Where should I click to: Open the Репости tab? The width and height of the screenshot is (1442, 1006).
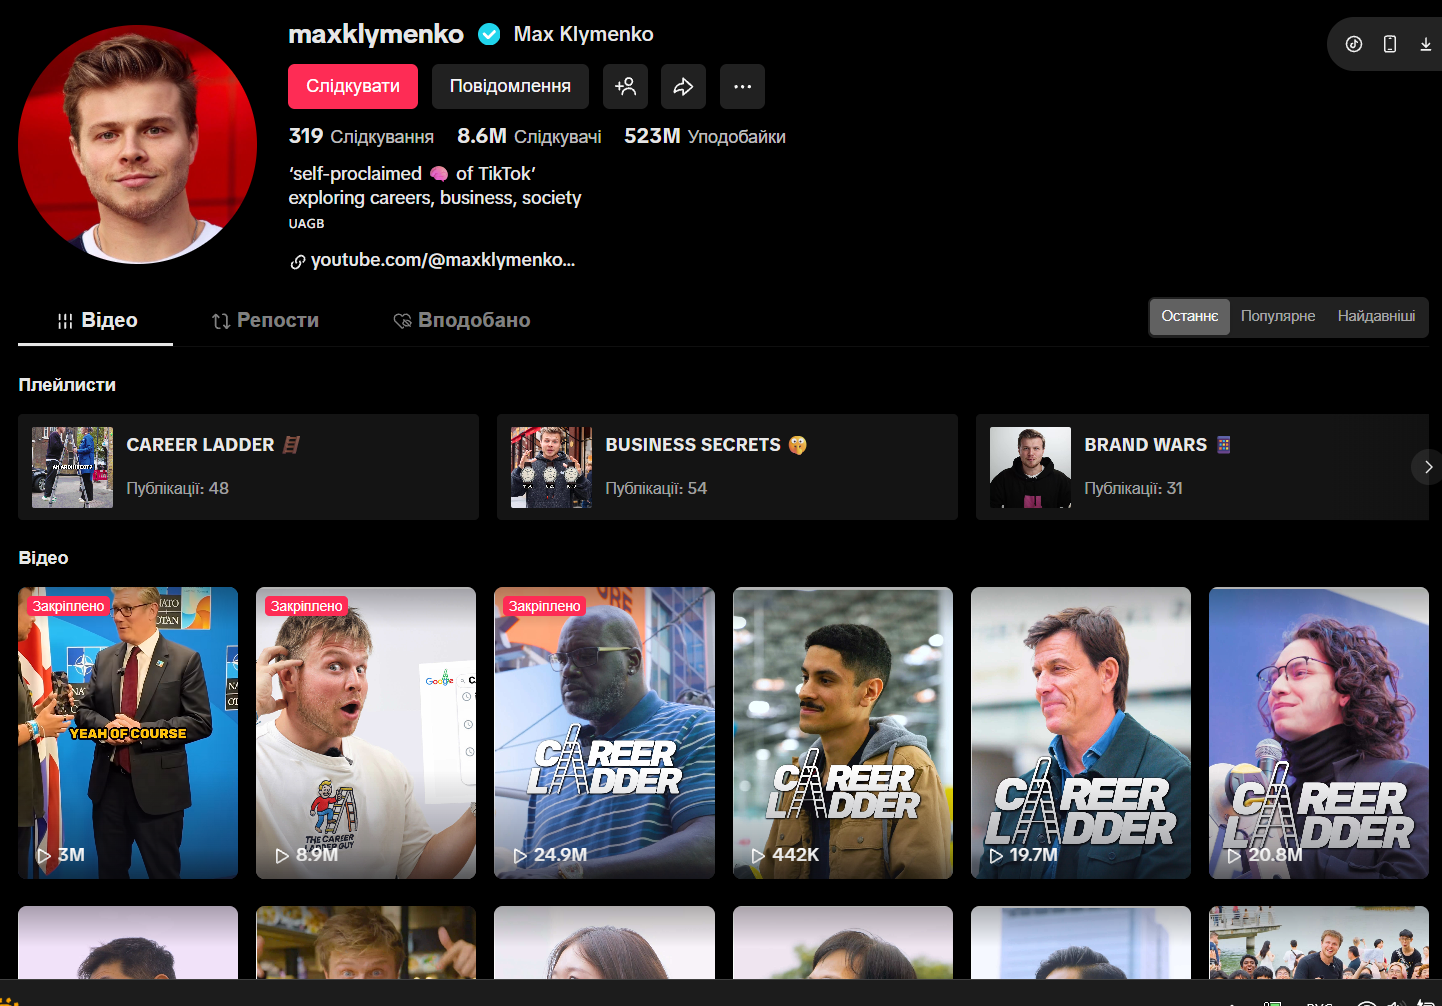pyautogui.click(x=265, y=321)
